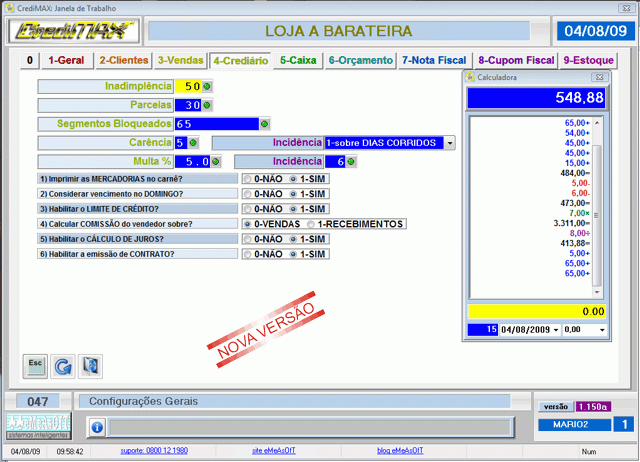Viewport: 640px width, 462px height.
Task: Click the blue refresh arrow icon
Action: (x=62, y=365)
